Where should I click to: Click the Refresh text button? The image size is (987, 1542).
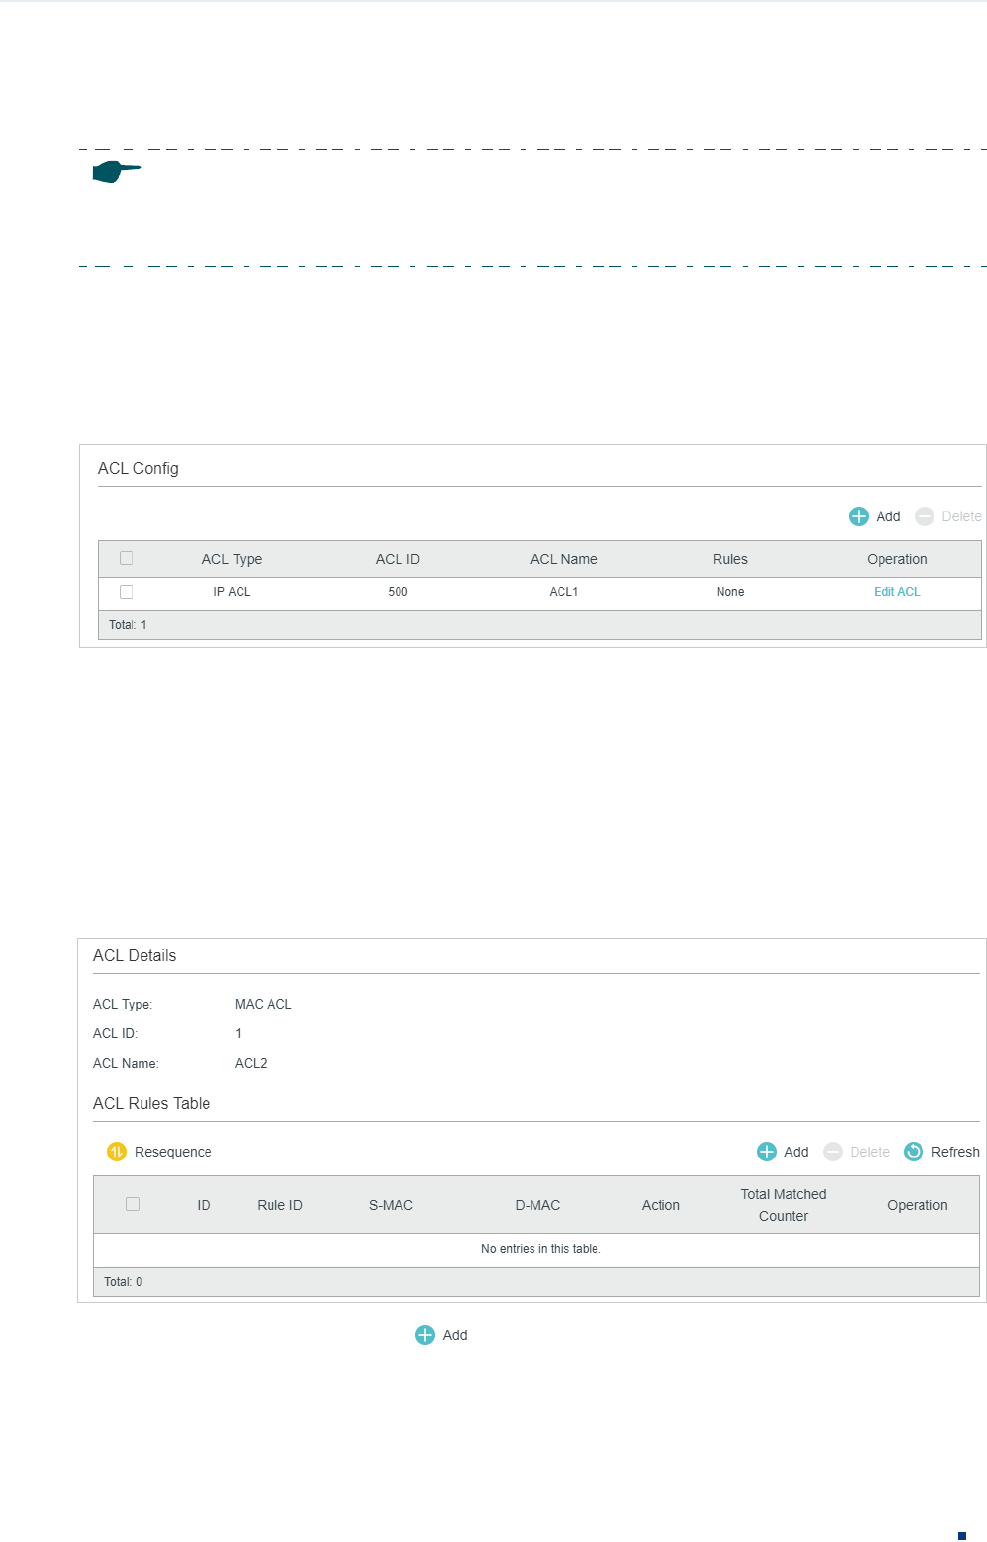(955, 1152)
